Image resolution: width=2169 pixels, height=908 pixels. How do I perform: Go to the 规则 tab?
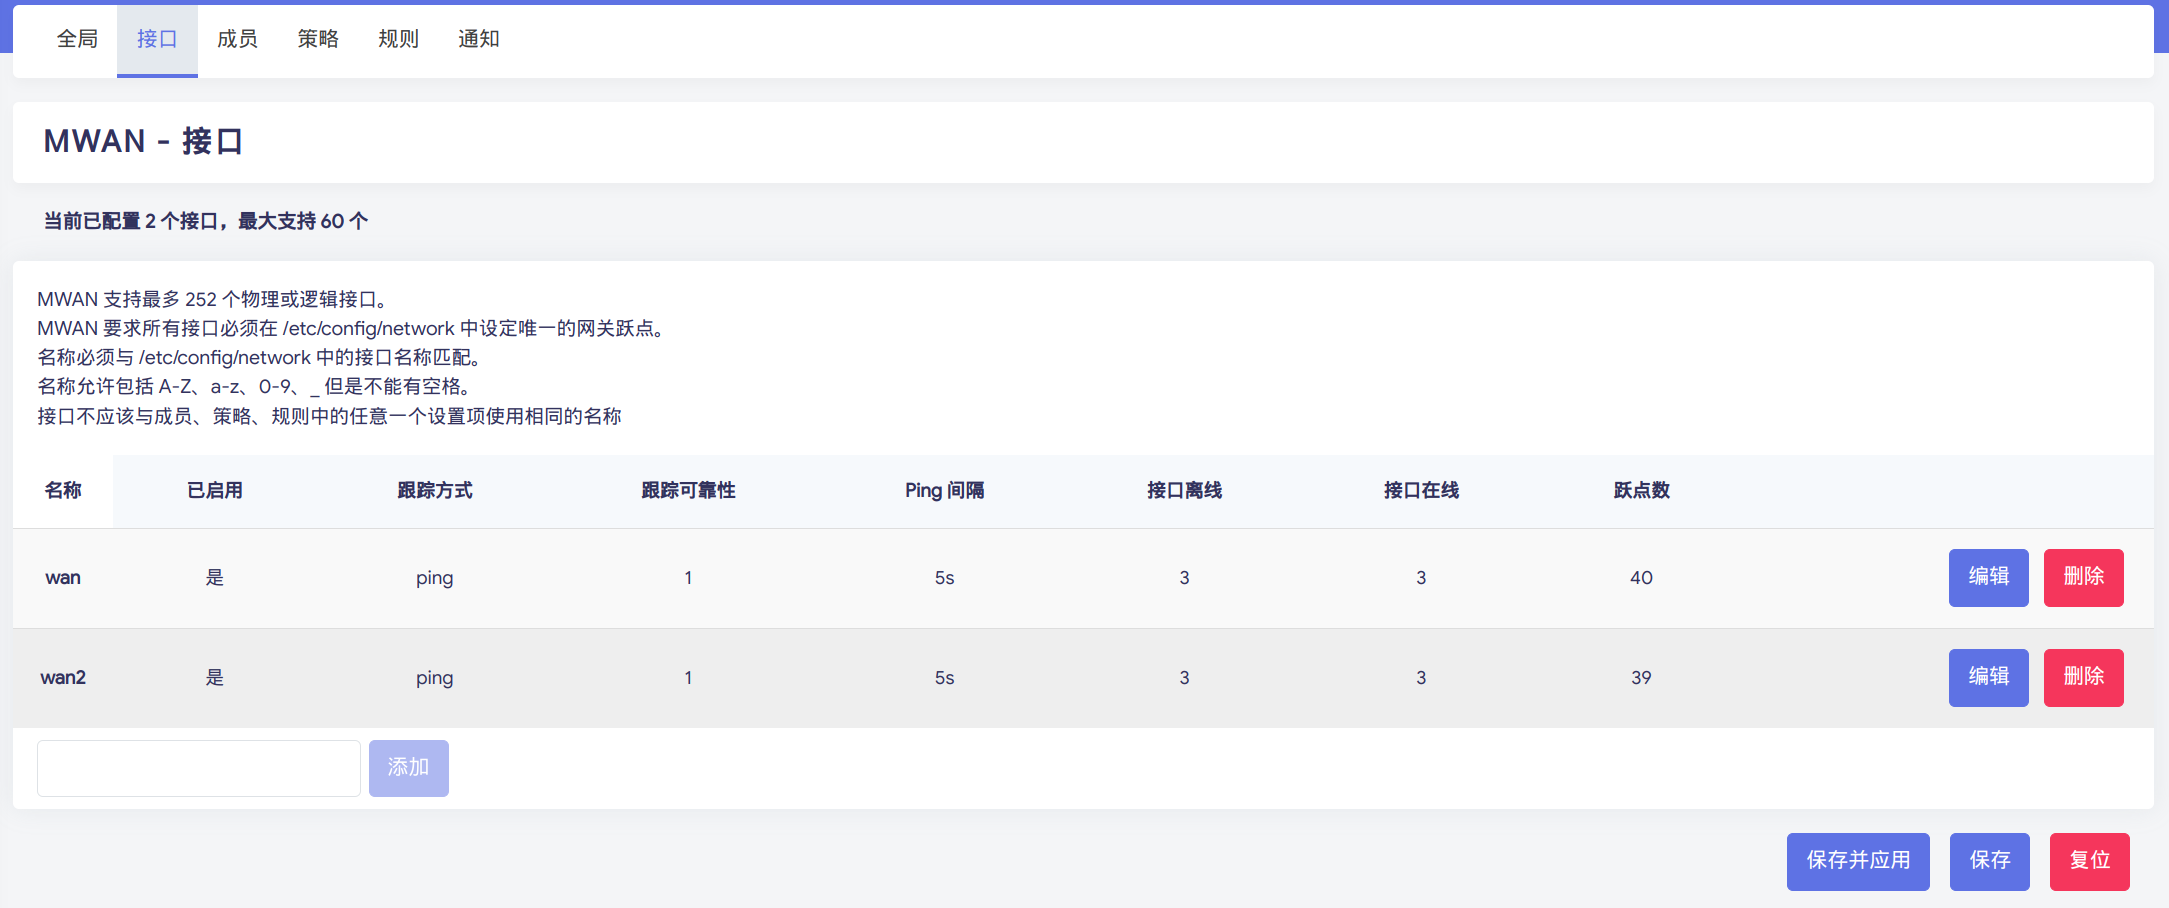click(398, 39)
